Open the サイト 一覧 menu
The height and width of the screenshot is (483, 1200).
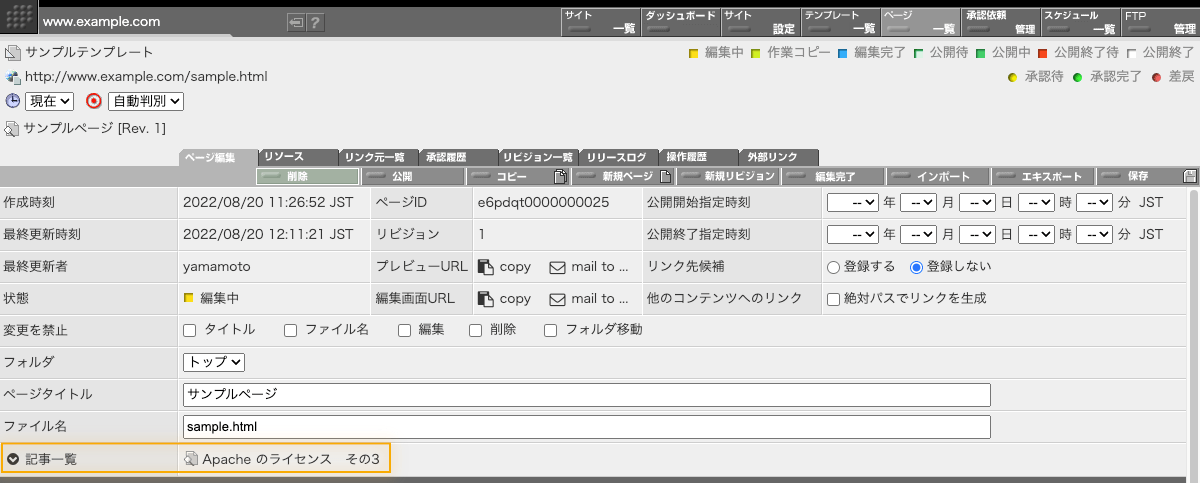pyautogui.click(x=600, y=22)
